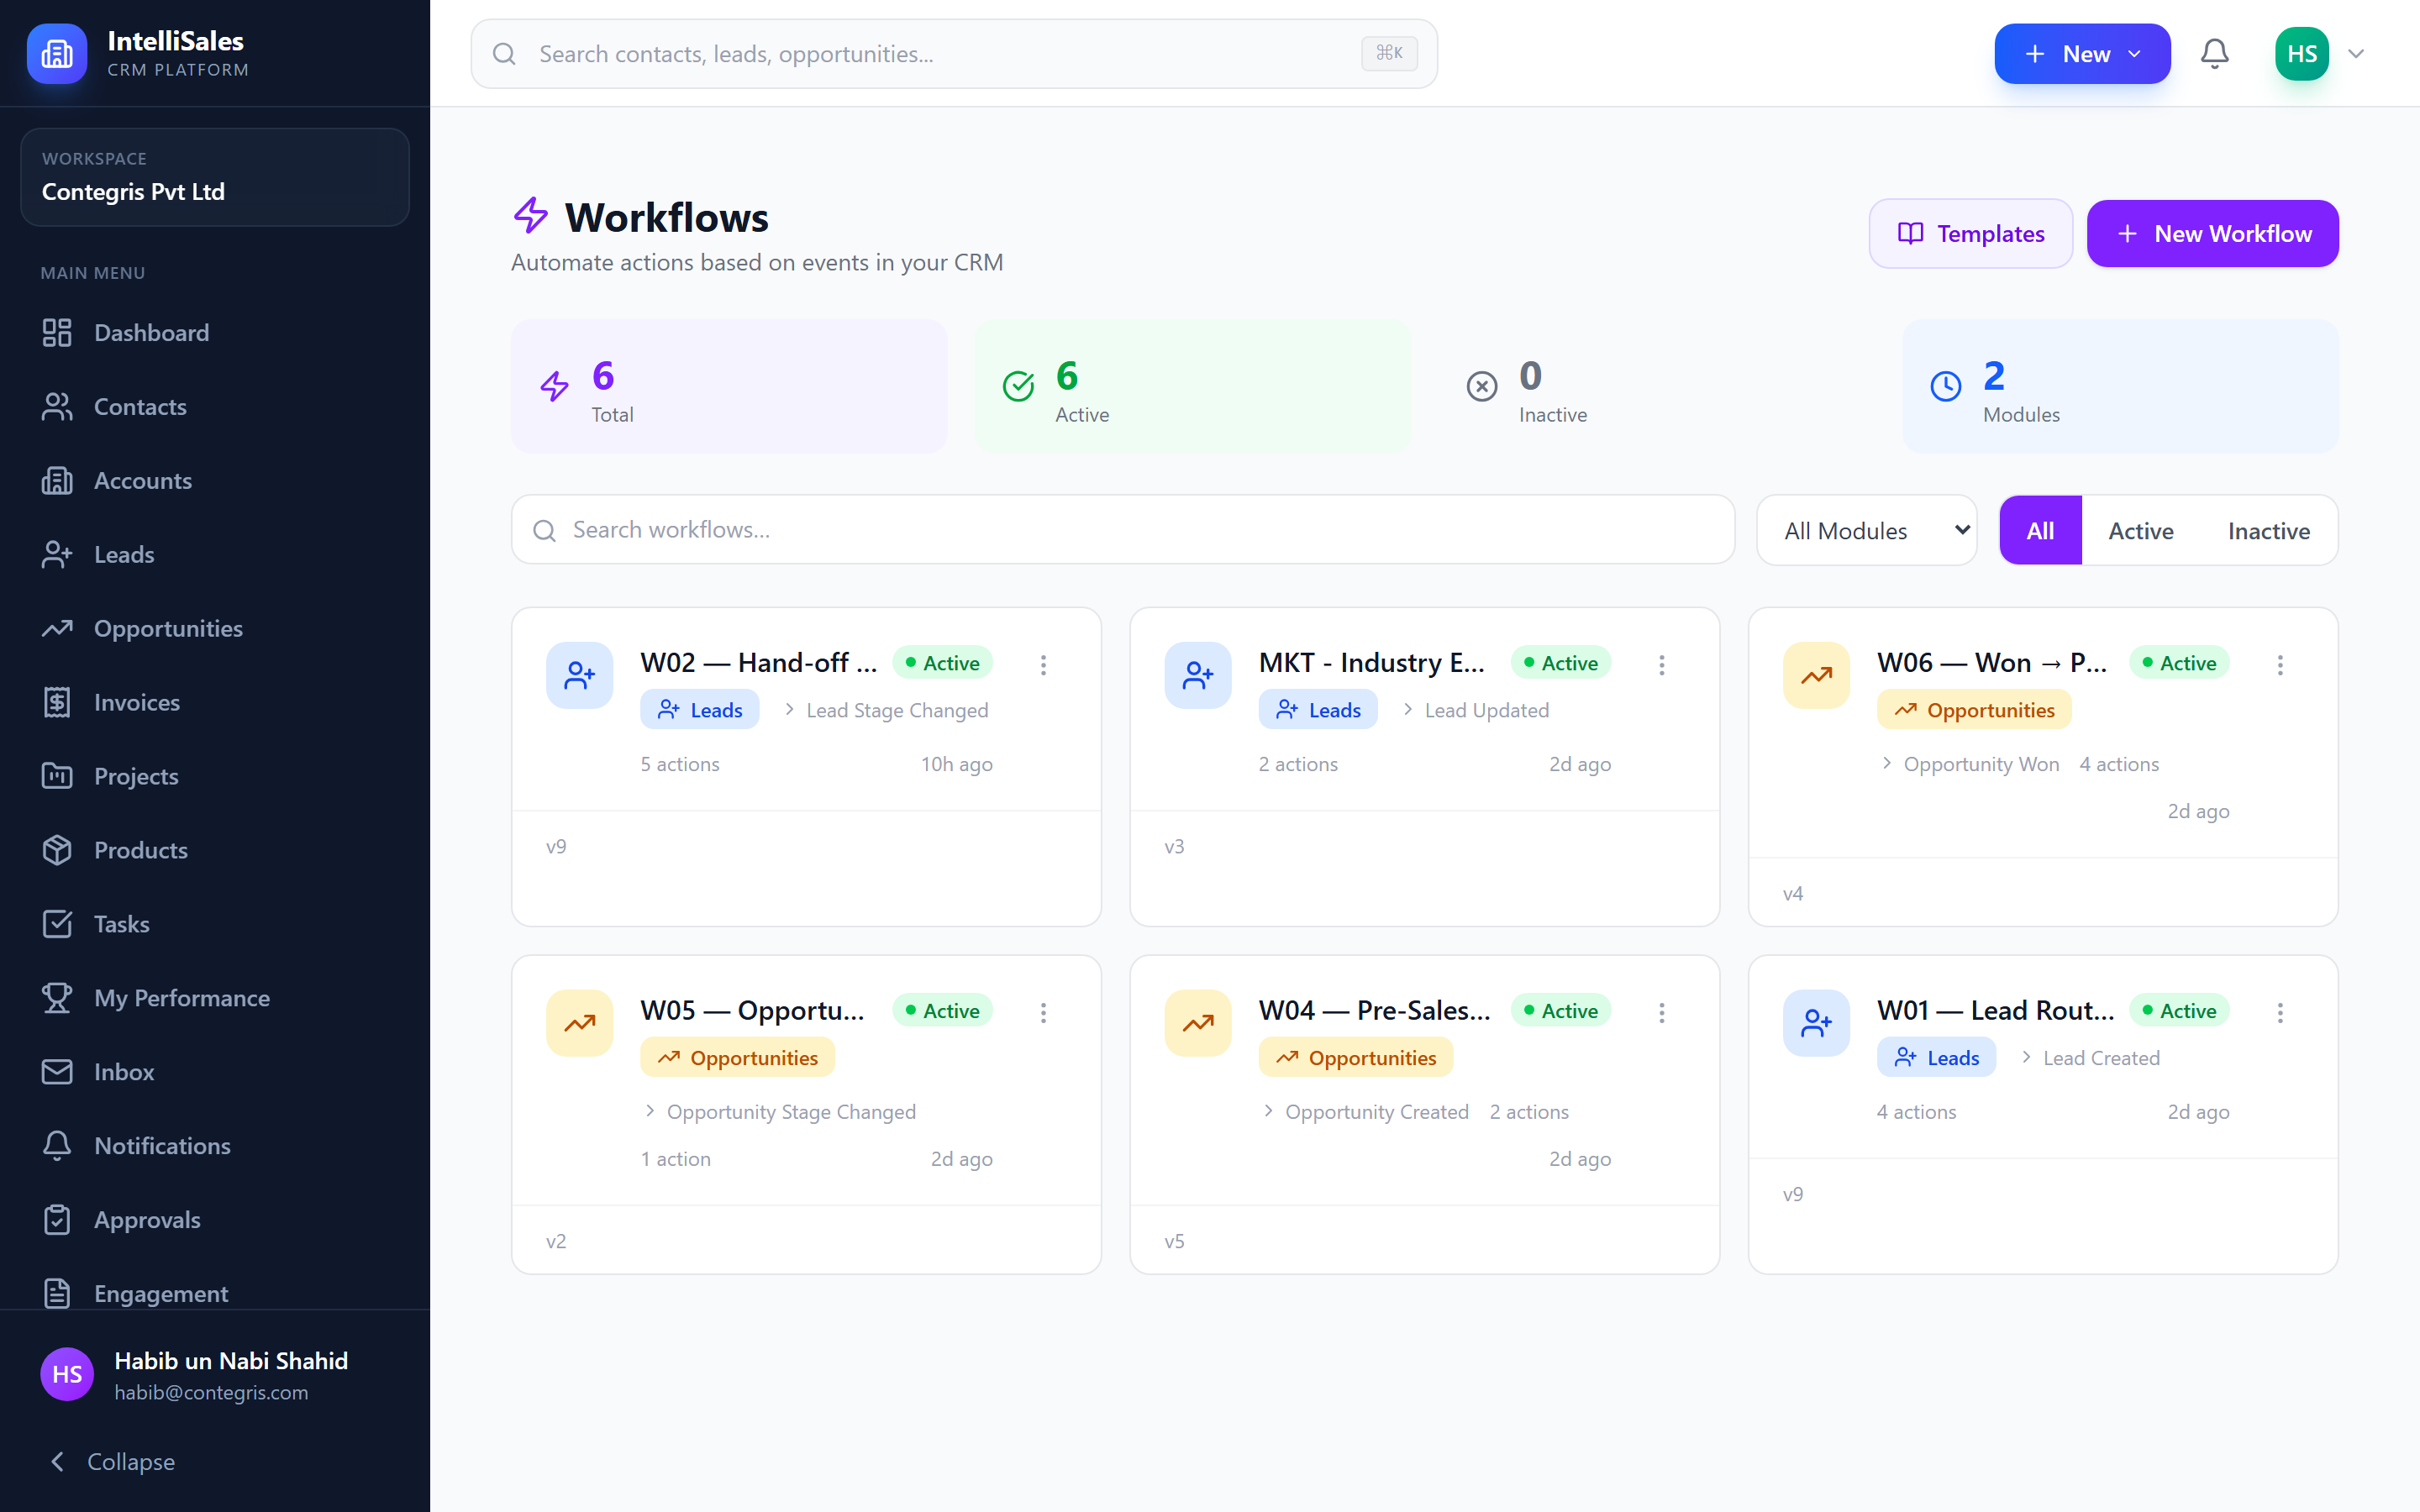Select the Active filter tab
The image size is (2420, 1512).
(x=2141, y=530)
